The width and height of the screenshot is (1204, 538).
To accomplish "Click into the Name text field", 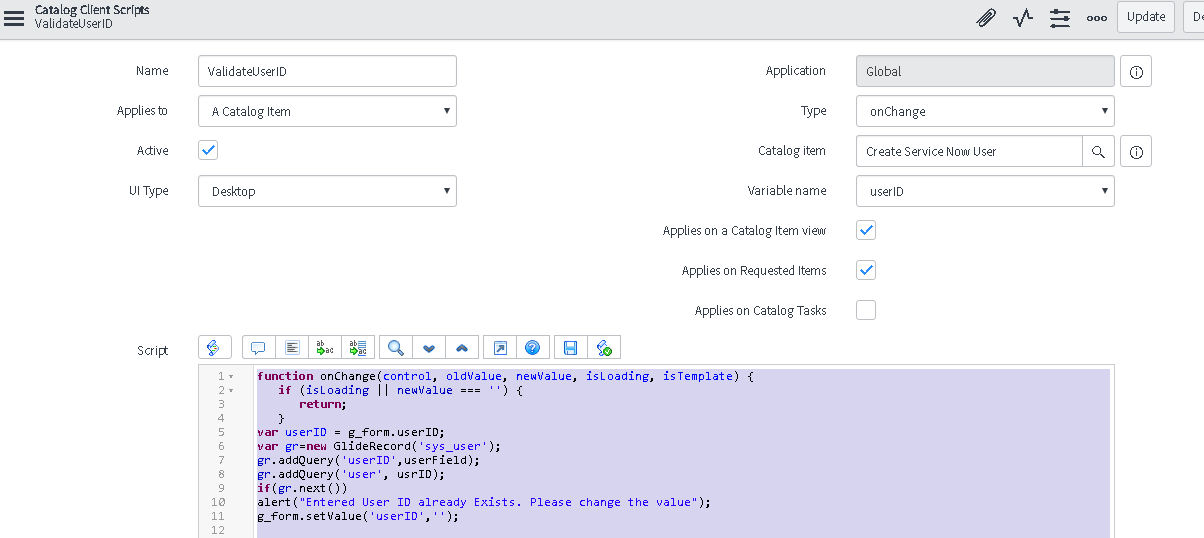I will [327, 71].
